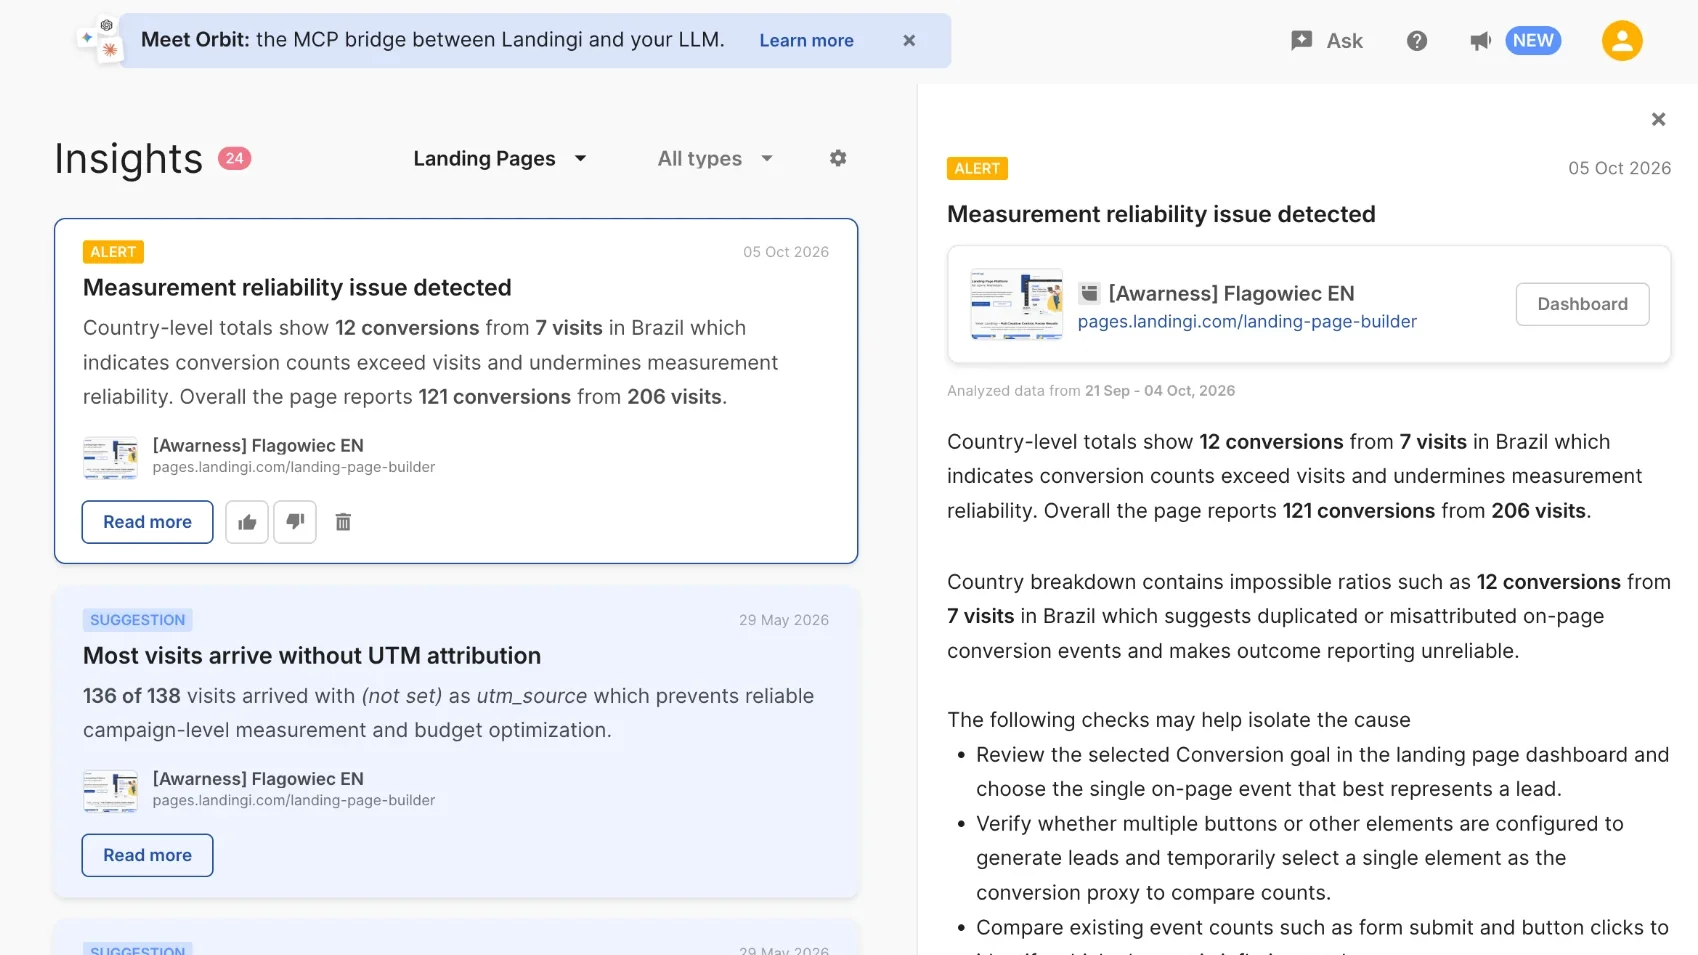The image size is (1698, 955).
Task: Click the NEW badge
Action: (1533, 41)
